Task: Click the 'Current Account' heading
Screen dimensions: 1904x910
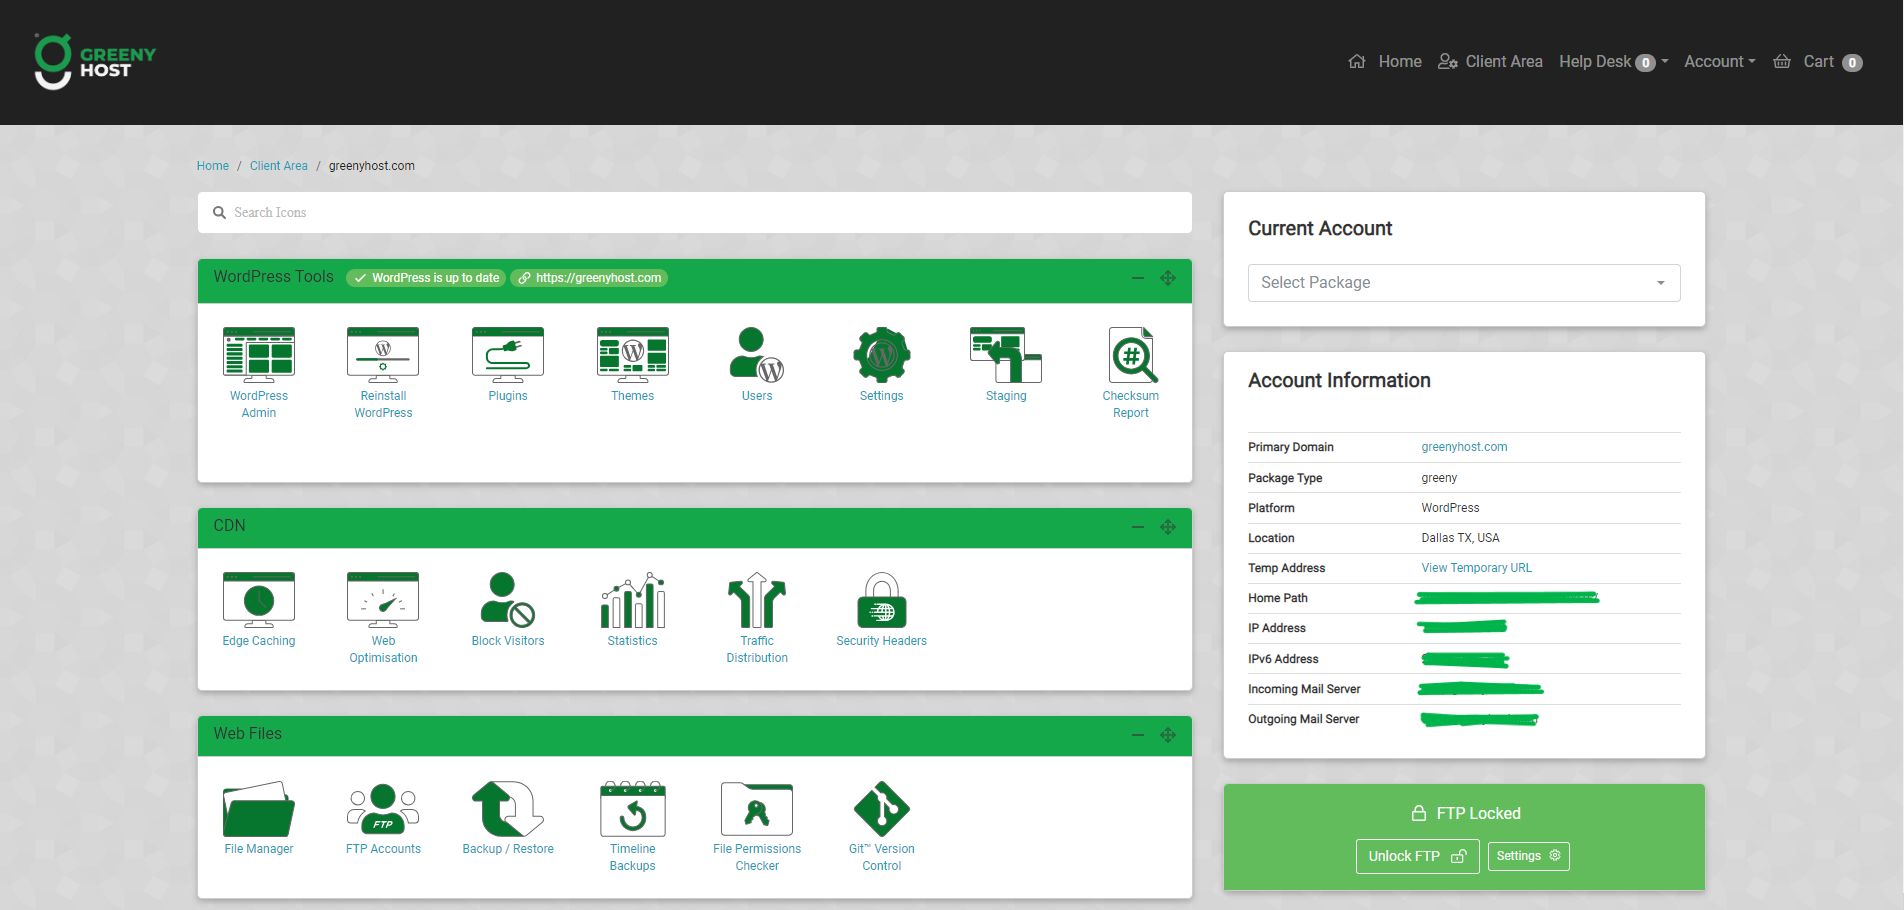Action: coord(1320,229)
